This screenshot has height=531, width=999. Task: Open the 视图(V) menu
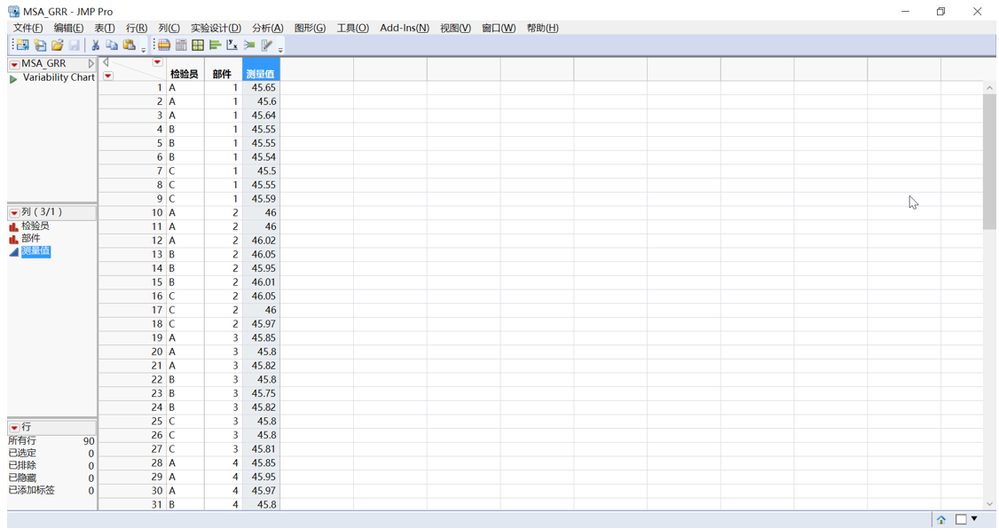pos(455,28)
